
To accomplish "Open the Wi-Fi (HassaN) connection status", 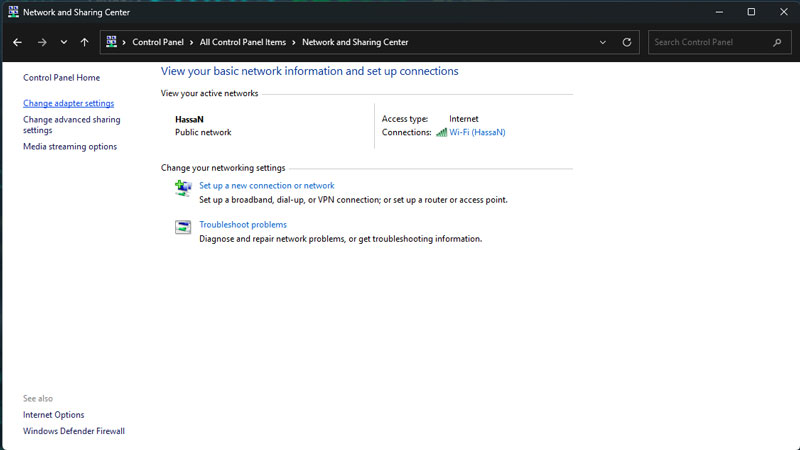I will pos(477,132).
